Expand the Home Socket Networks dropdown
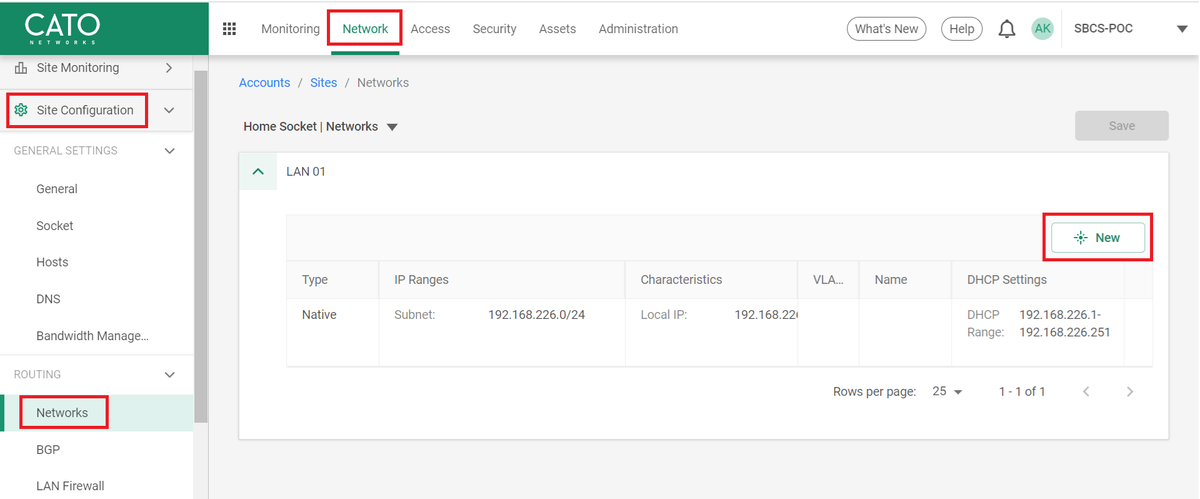This screenshot has height=499, width=1200. tap(392, 128)
